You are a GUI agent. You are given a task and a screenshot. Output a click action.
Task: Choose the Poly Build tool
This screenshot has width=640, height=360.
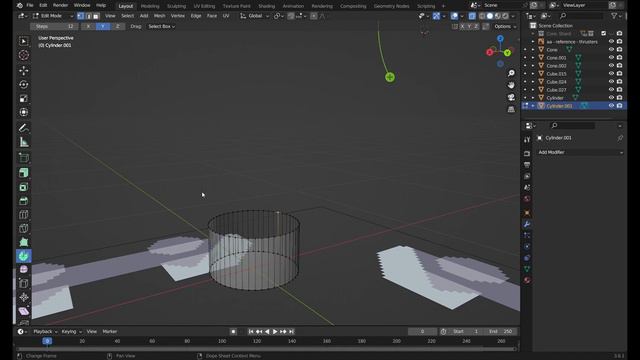point(24,242)
